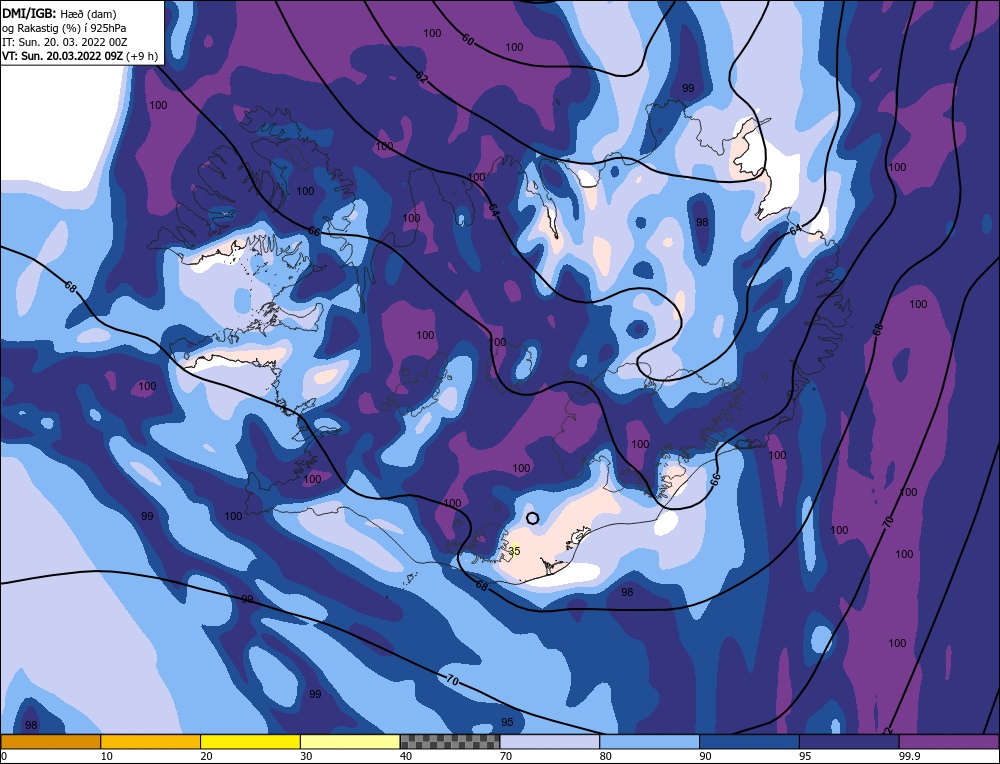Click the '90' legend scale label
1000x764 pixels.
(x=705, y=756)
